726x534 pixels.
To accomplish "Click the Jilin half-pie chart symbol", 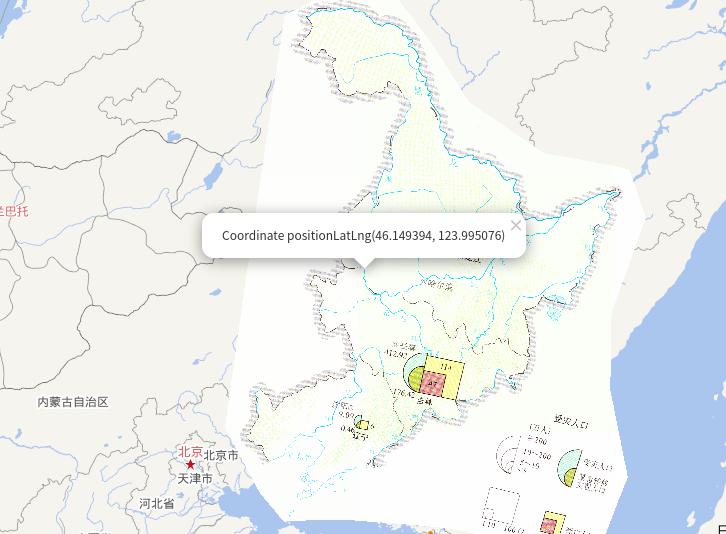I will click(x=415, y=376).
